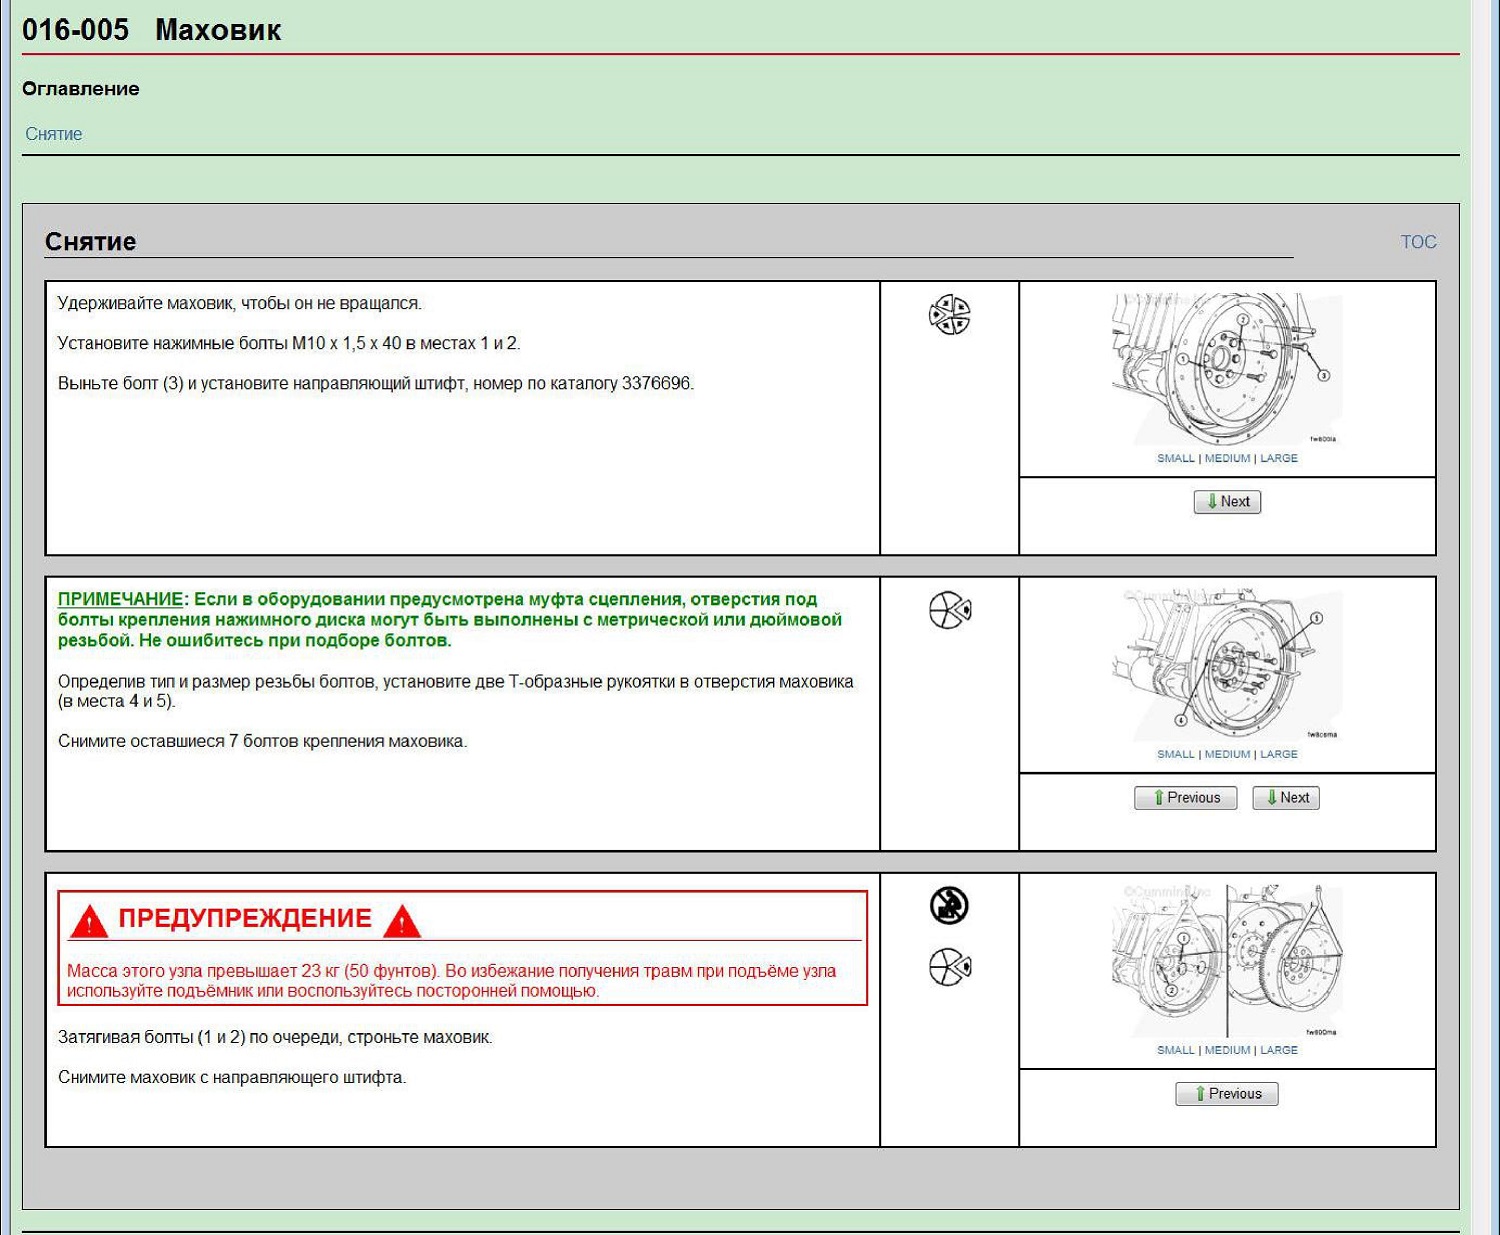Viewport: 1500px width, 1235px height.
Task: Click text 'Затягивая болты (1 и 2) по очереди'
Action: point(200,1038)
